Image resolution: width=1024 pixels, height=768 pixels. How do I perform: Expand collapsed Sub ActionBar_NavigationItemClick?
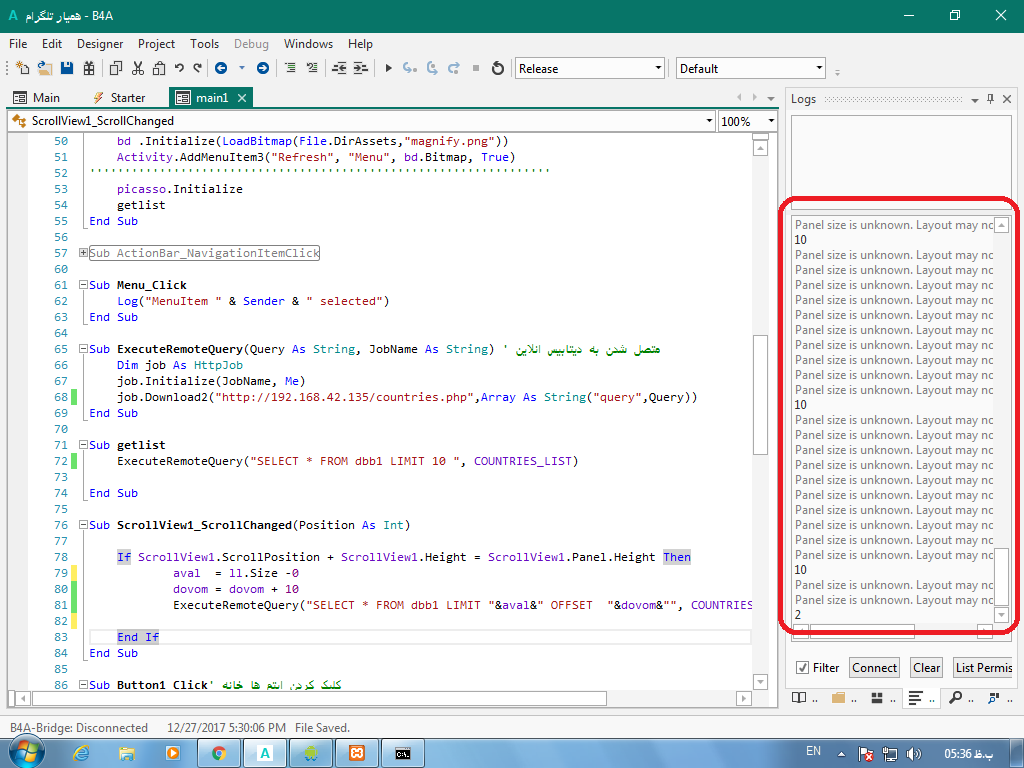coord(83,254)
